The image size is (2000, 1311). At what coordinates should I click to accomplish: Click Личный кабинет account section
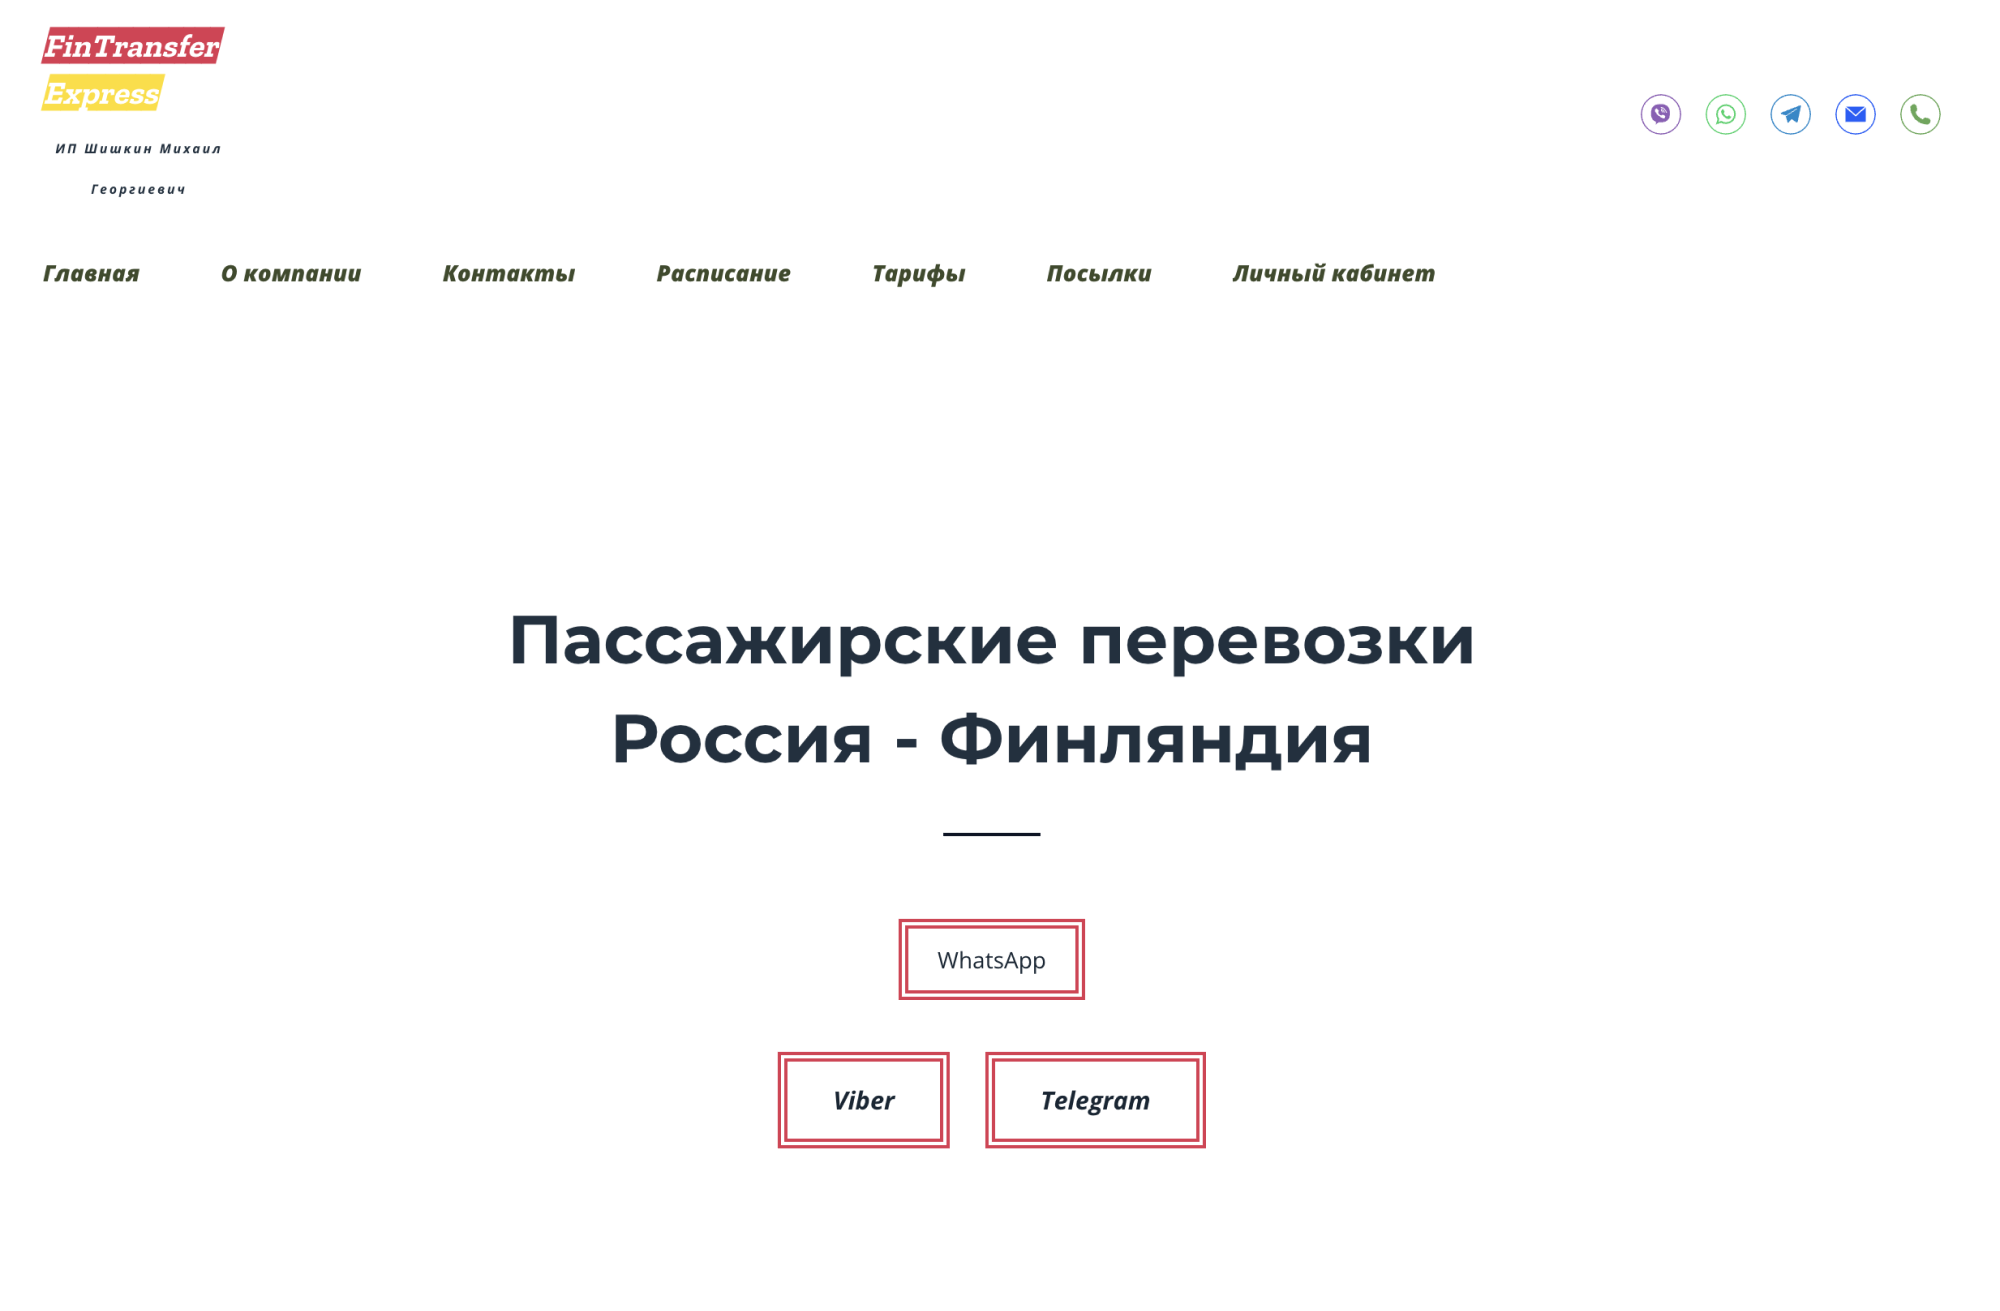(1331, 274)
